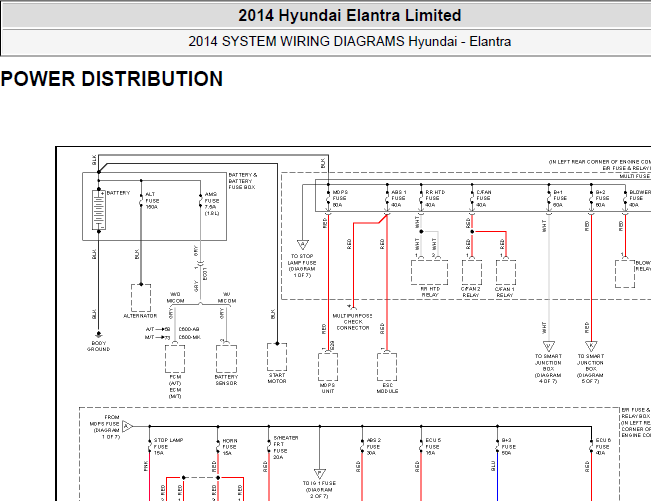Click the 'MDPS FUSE 80A' label
Image resolution: width=651 pixels, height=501 pixels.
340,198
